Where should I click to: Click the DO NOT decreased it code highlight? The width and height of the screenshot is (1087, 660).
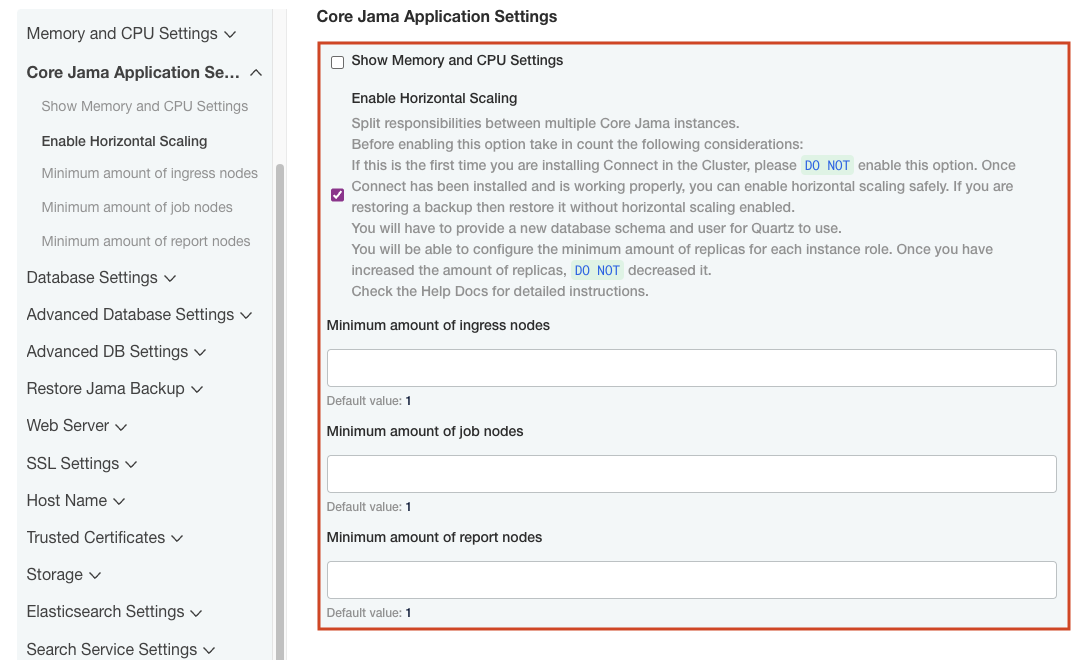597,270
